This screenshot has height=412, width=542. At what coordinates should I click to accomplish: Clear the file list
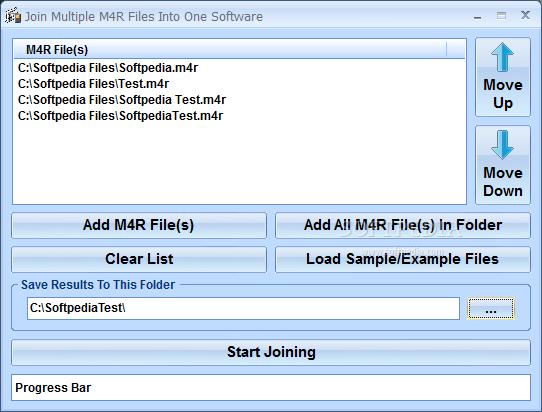click(x=139, y=259)
